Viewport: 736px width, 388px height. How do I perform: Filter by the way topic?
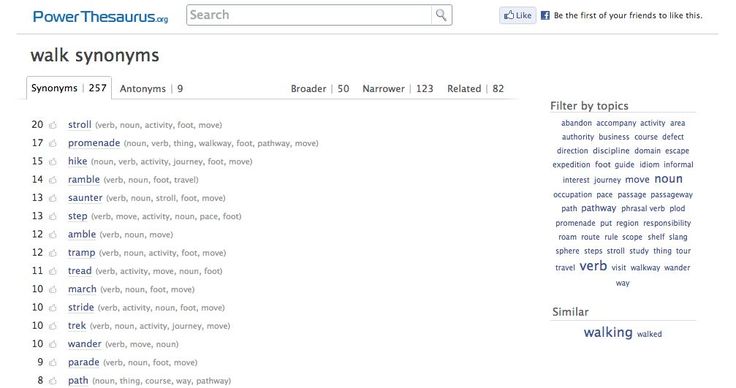(623, 283)
